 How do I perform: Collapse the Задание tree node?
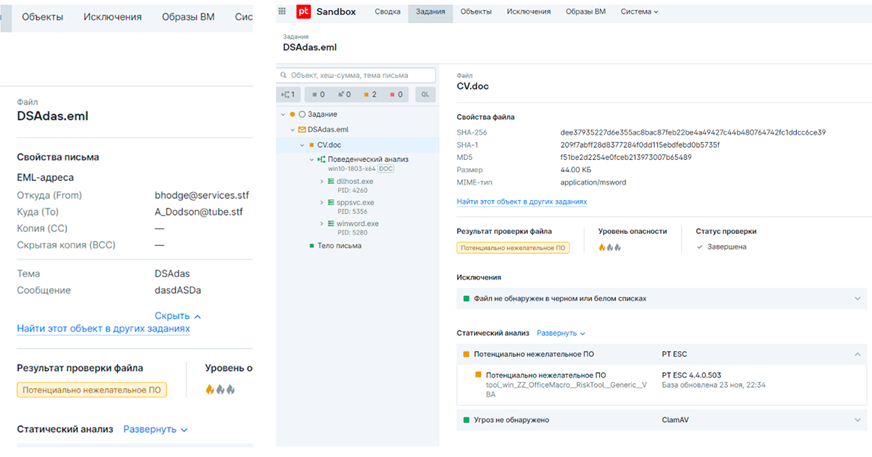pyautogui.click(x=283, y=114)
